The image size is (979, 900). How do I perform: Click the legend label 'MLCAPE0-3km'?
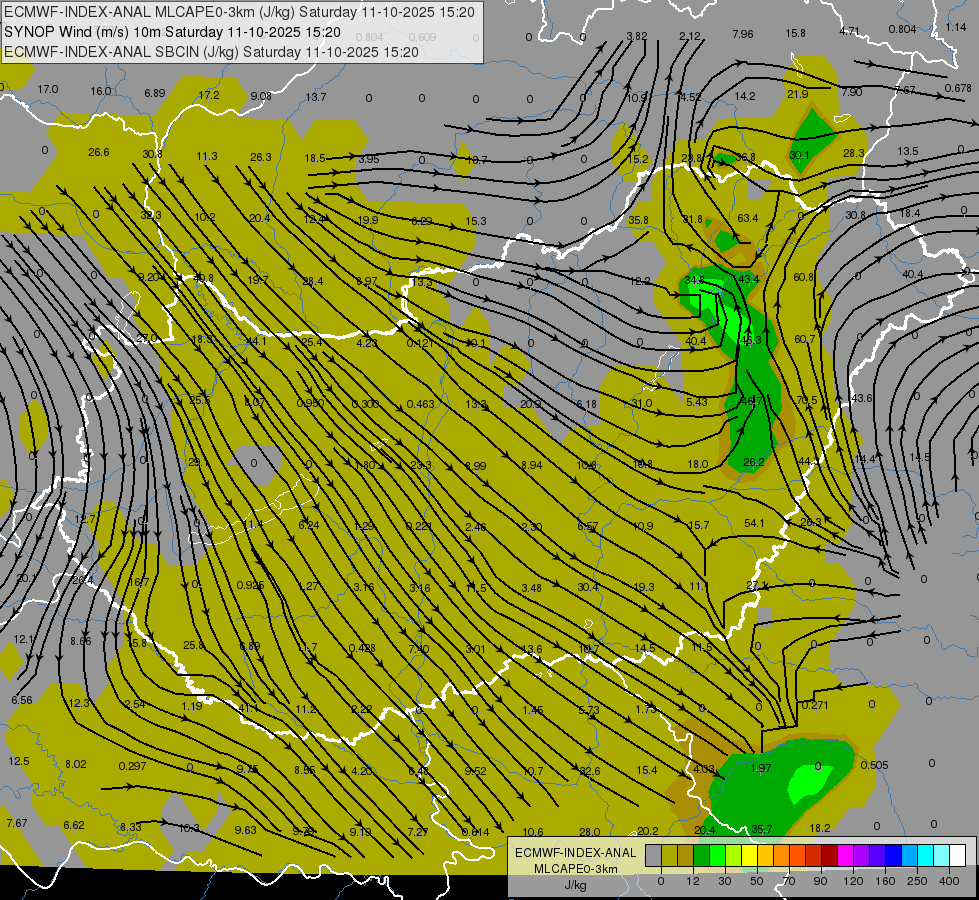(576, 869)
